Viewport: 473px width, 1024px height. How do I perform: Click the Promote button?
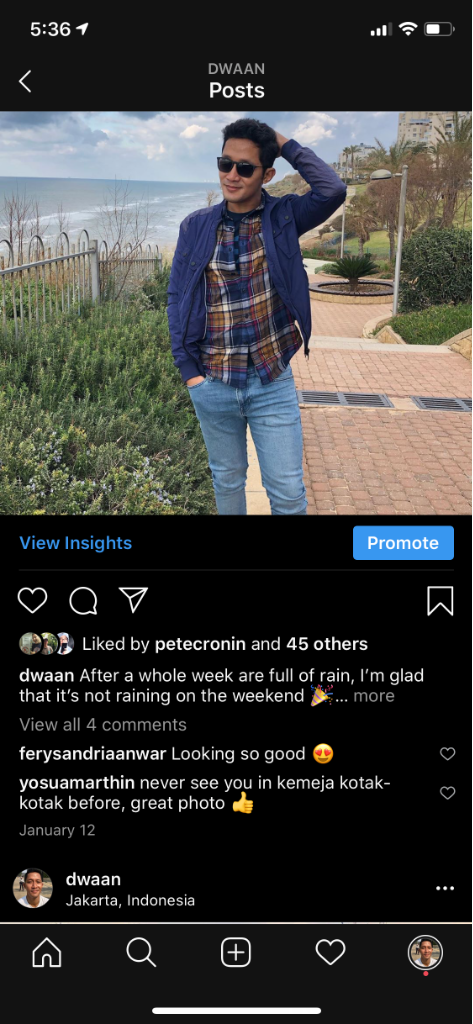(403, 543)
